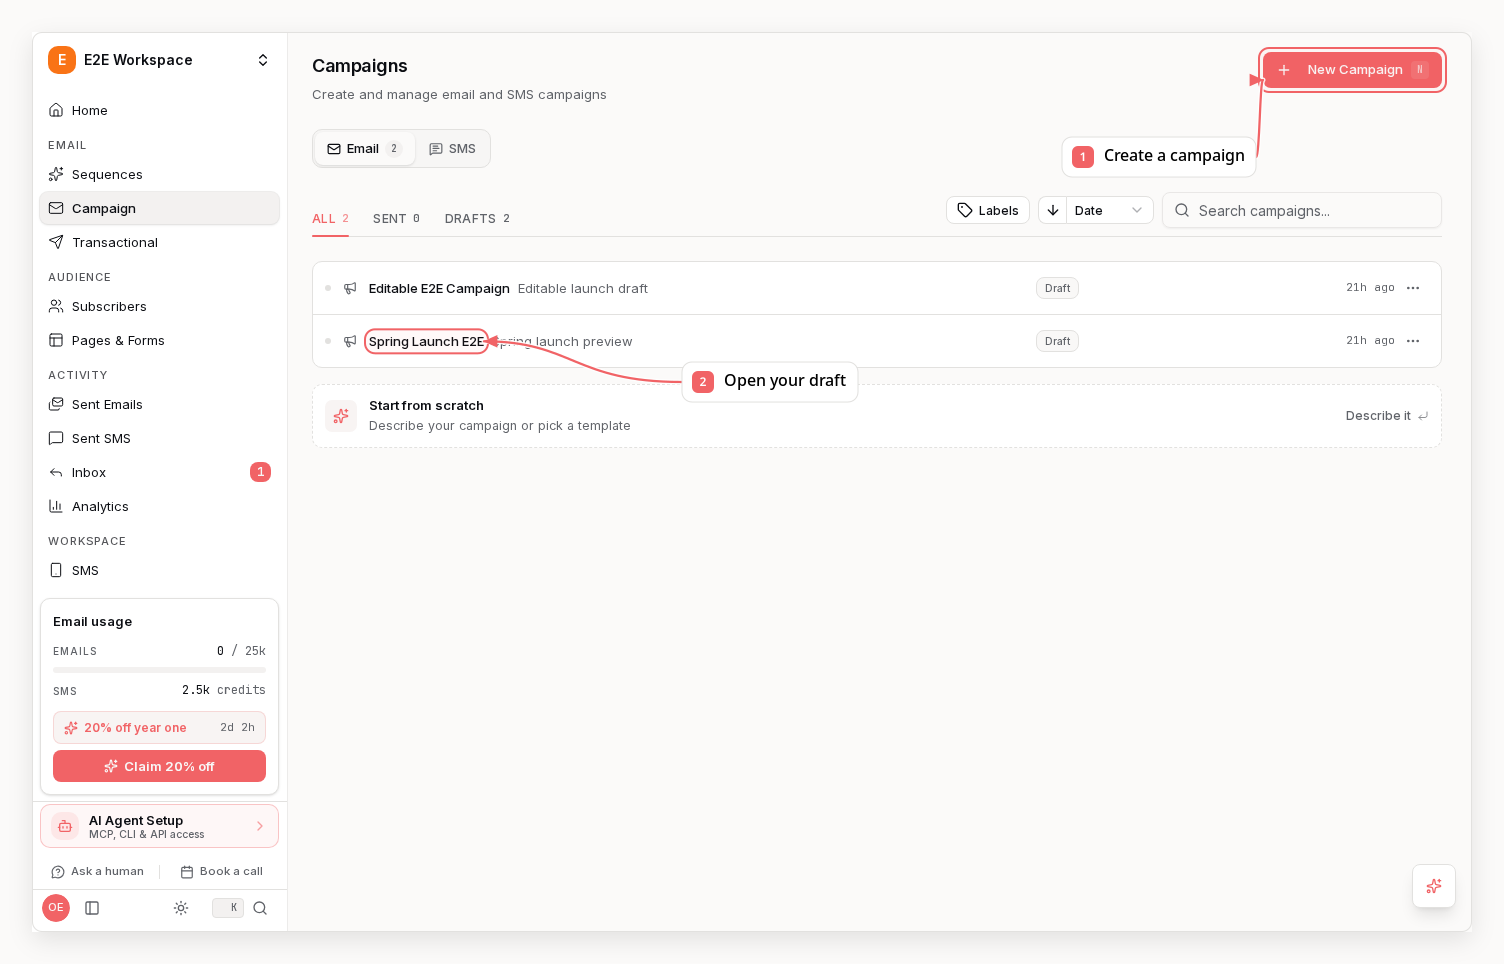The height and width of the screenshot is (964, 1504).
Task: Click Start from scratch card
Action: tap(877, 416)
